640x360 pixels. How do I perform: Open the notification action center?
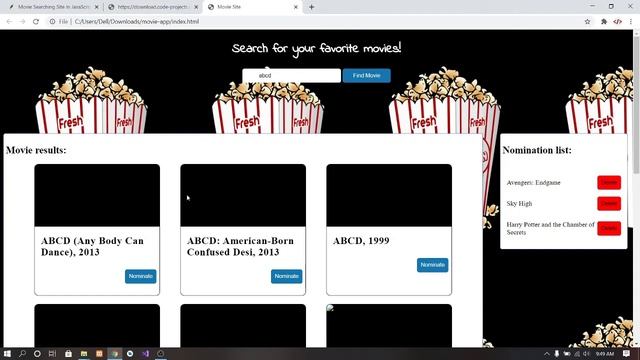626,353
